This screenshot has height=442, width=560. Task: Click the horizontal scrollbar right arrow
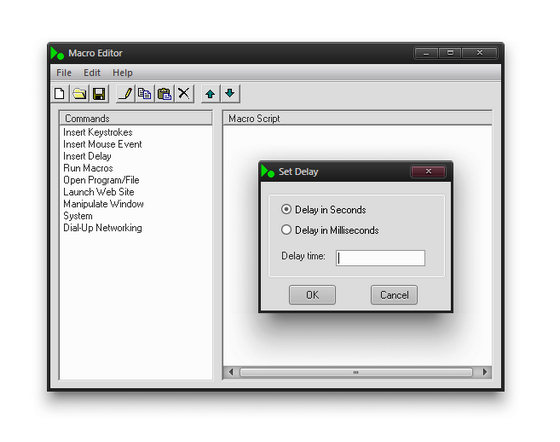point(485,372)
